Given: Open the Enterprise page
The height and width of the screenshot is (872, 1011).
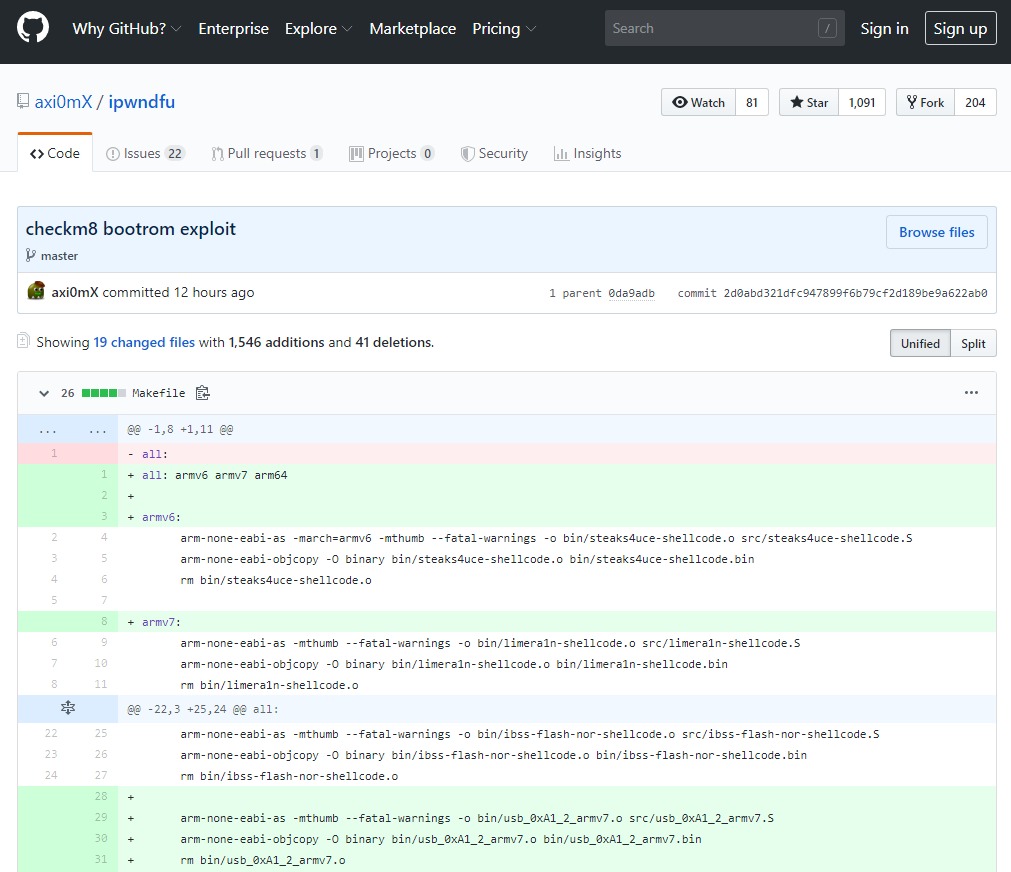Looking at the screenshot, I should [233, 28].
